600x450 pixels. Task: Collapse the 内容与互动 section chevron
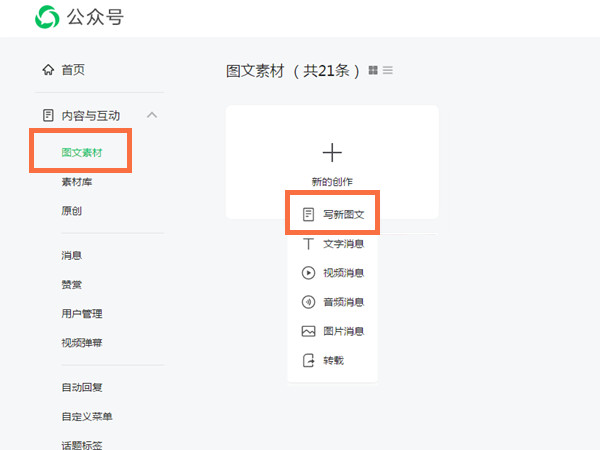(x=152, y=115)
